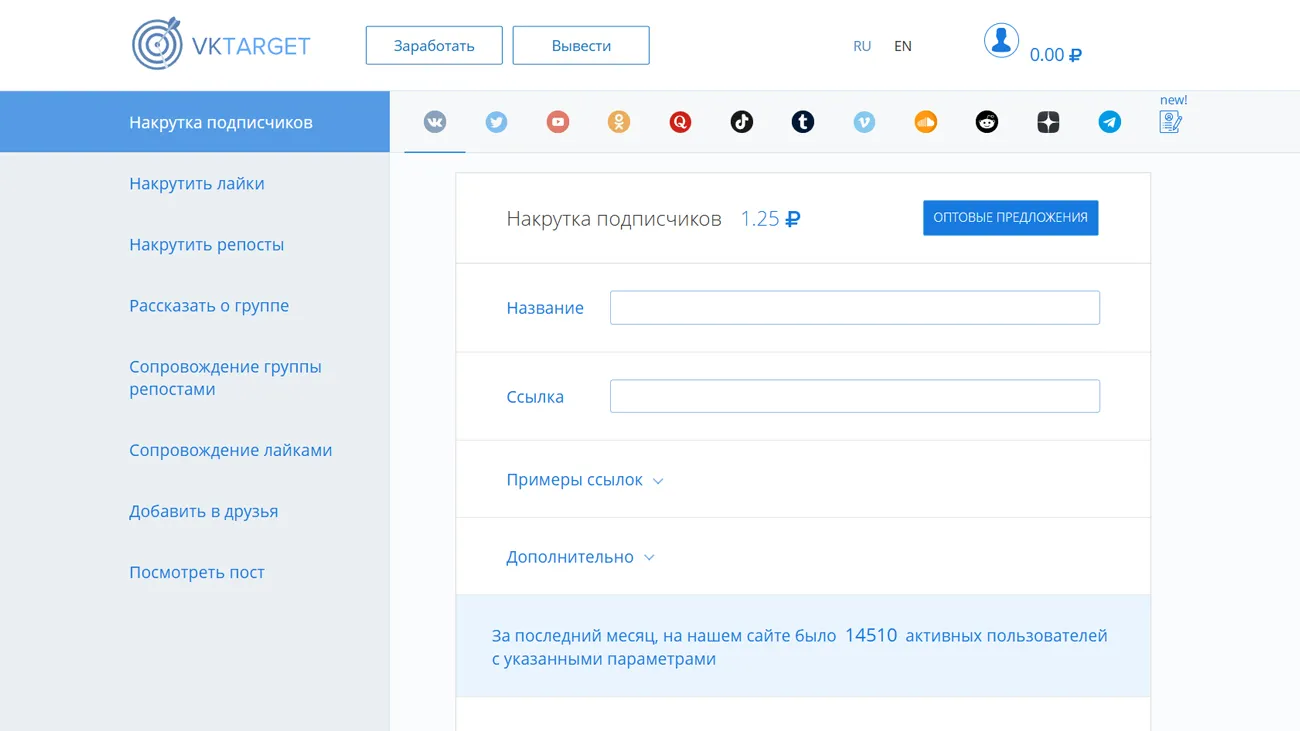Focus the Ссылка input field

click(855, 396)
